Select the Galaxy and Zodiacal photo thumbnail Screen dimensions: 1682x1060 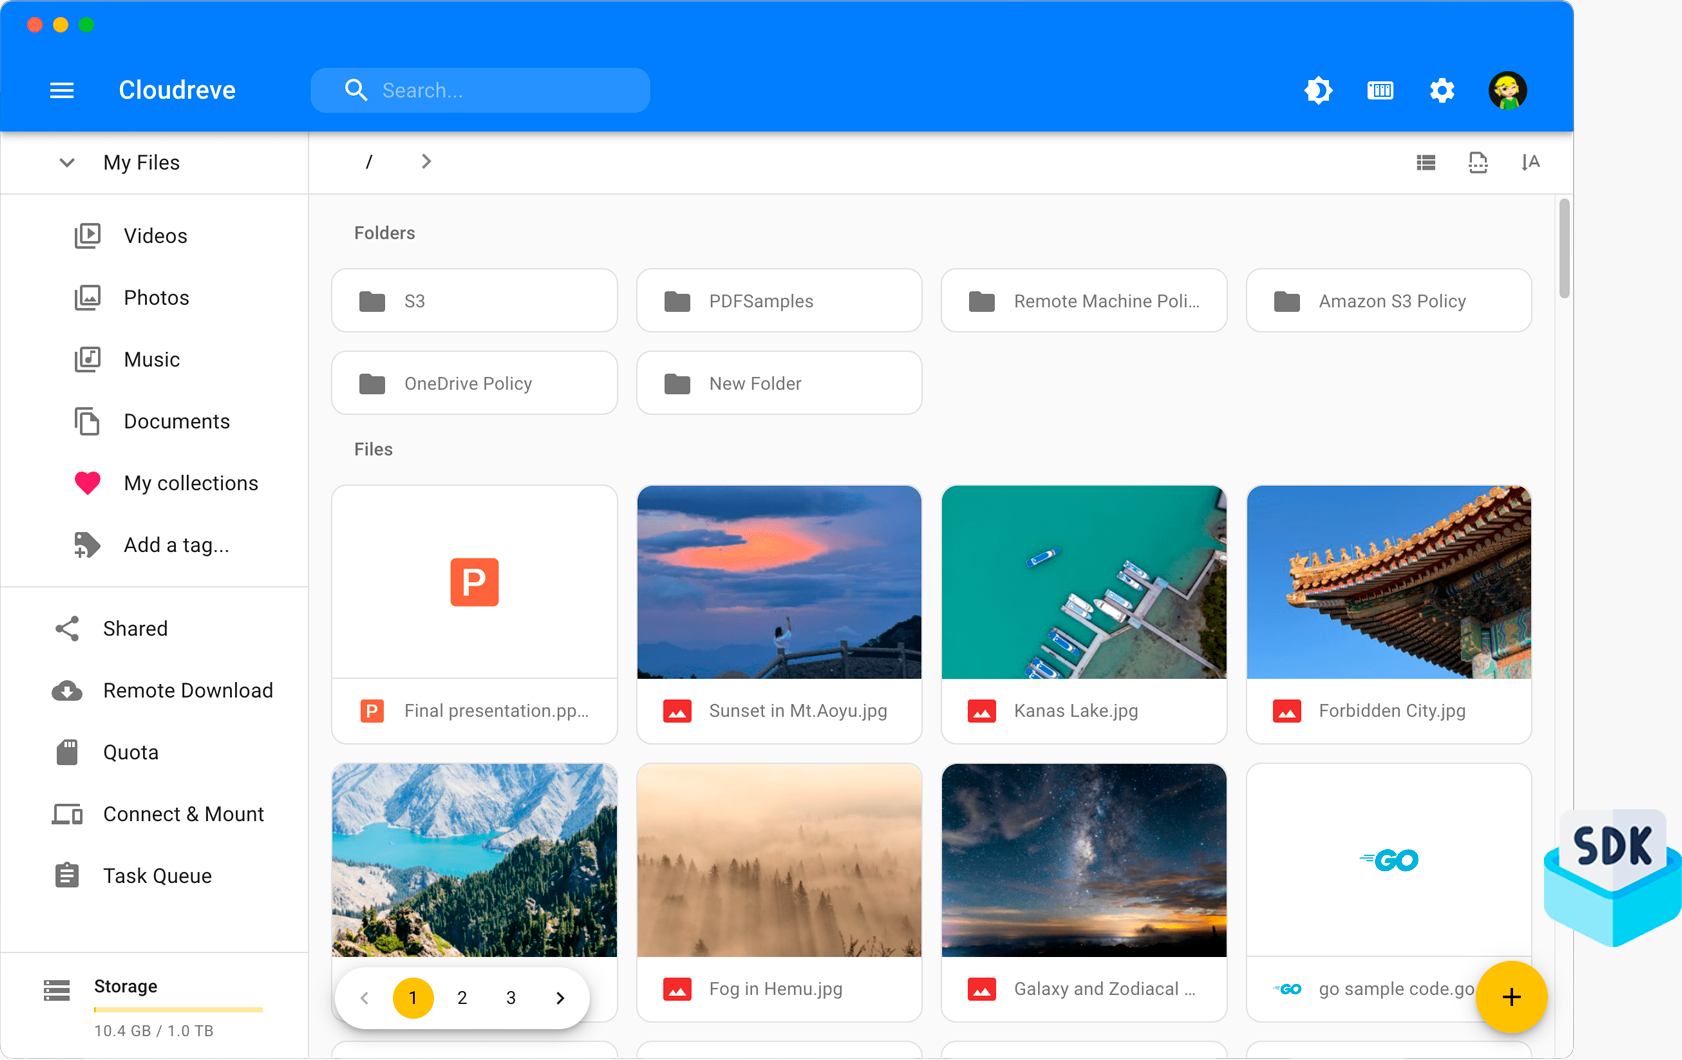[x=1084, y=860]
